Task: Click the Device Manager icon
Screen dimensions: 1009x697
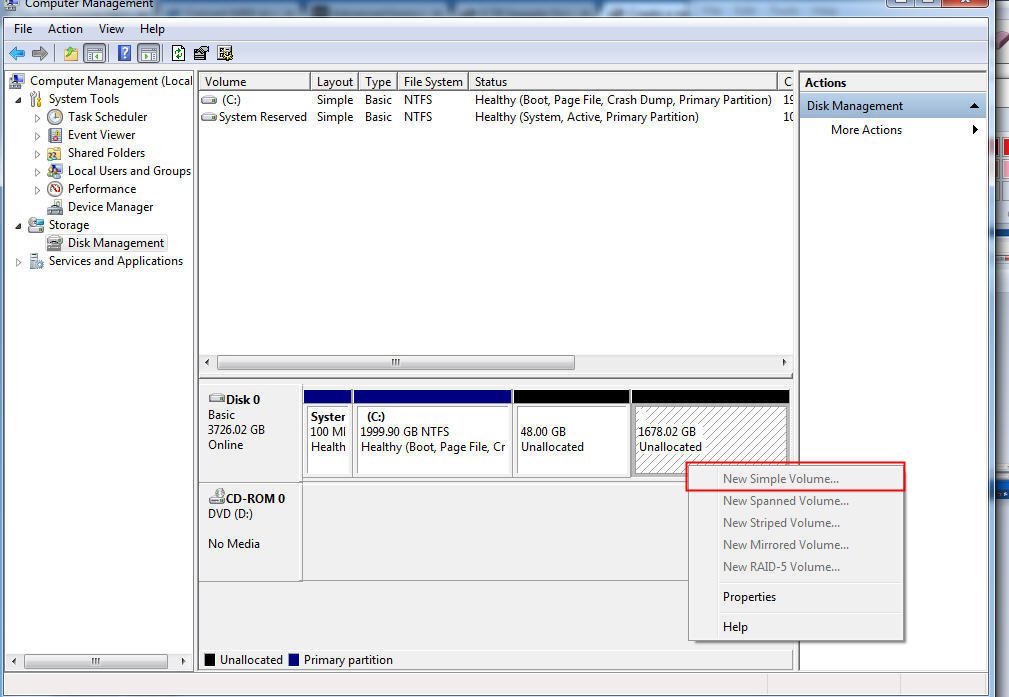Action: [55, 207]
